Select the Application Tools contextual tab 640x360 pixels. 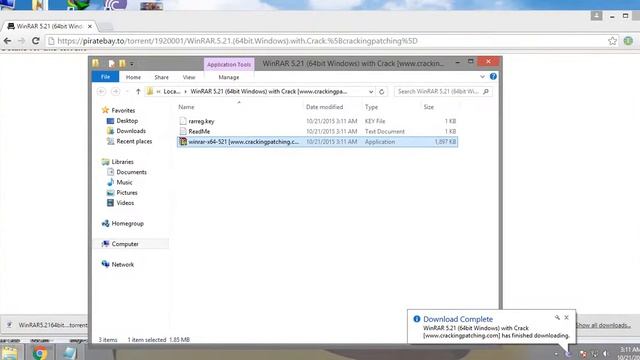point(229,64)
